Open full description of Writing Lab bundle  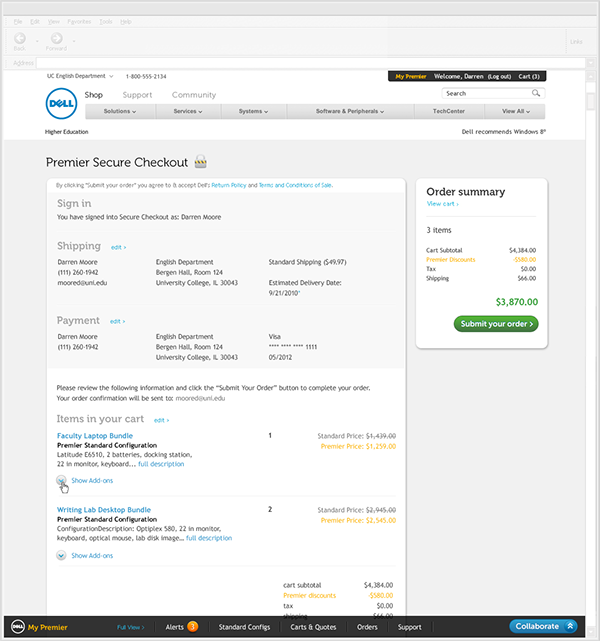(x=209, y=538)
